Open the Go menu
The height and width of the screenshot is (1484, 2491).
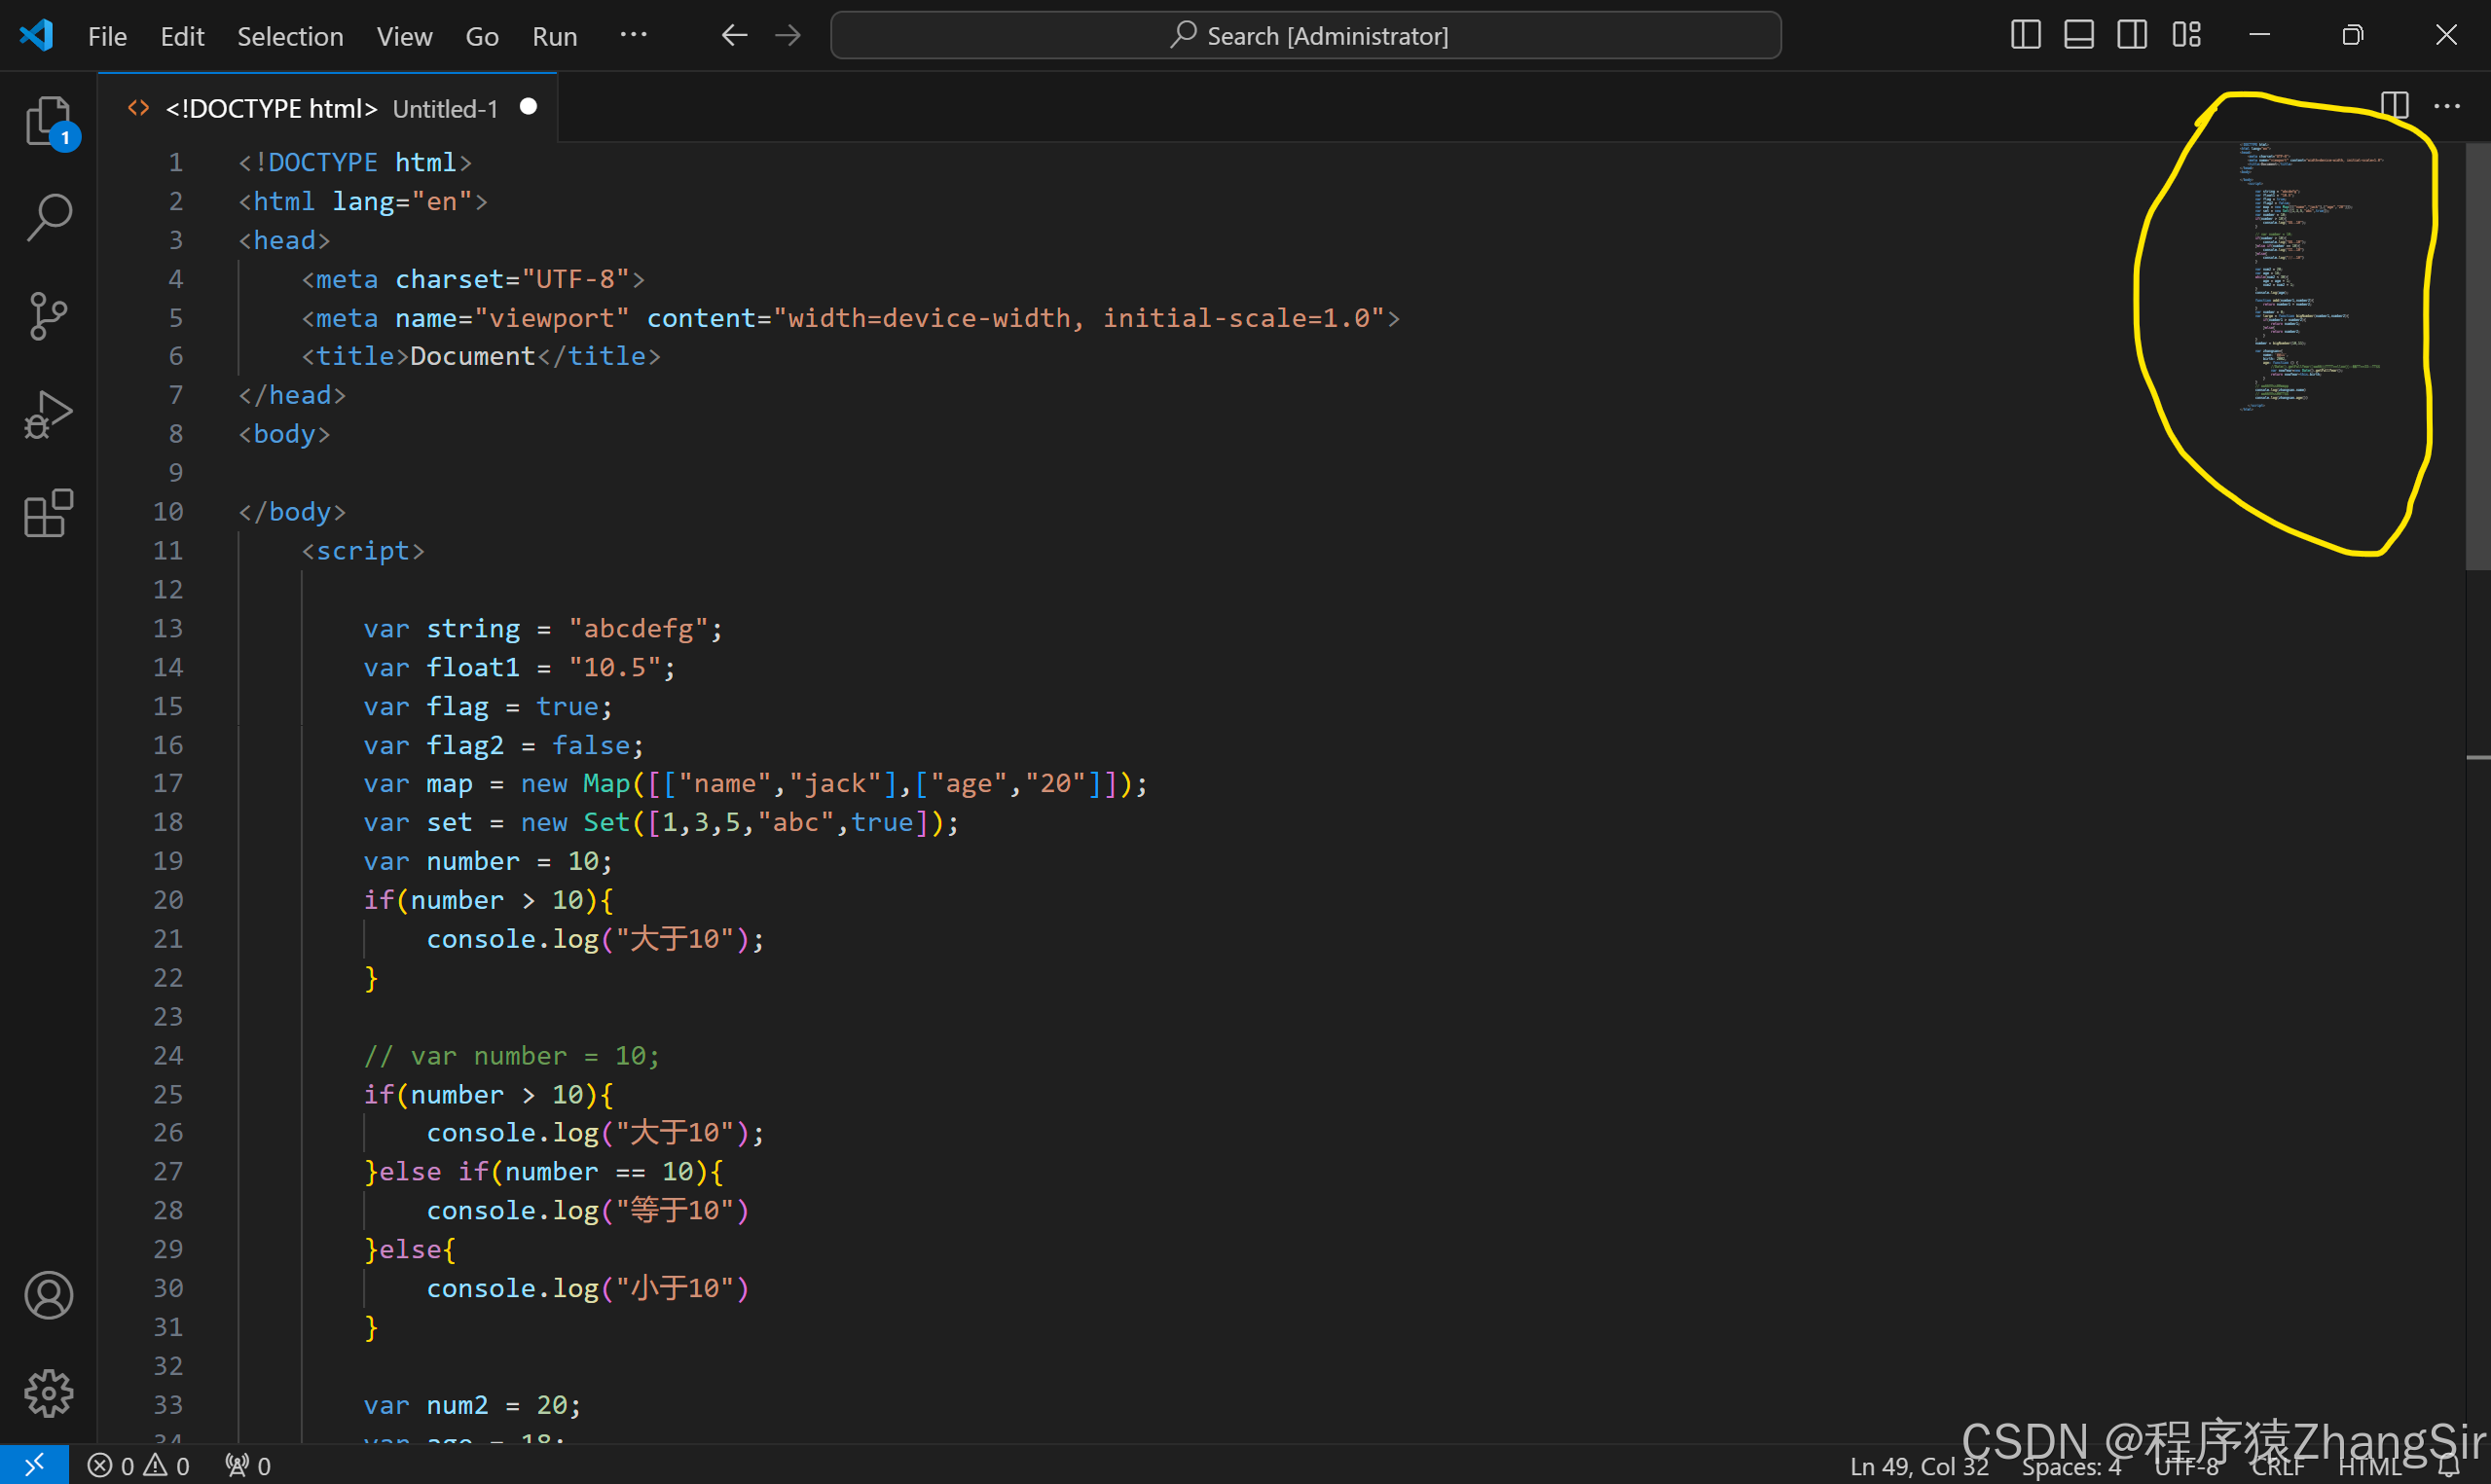pos(482,36)
